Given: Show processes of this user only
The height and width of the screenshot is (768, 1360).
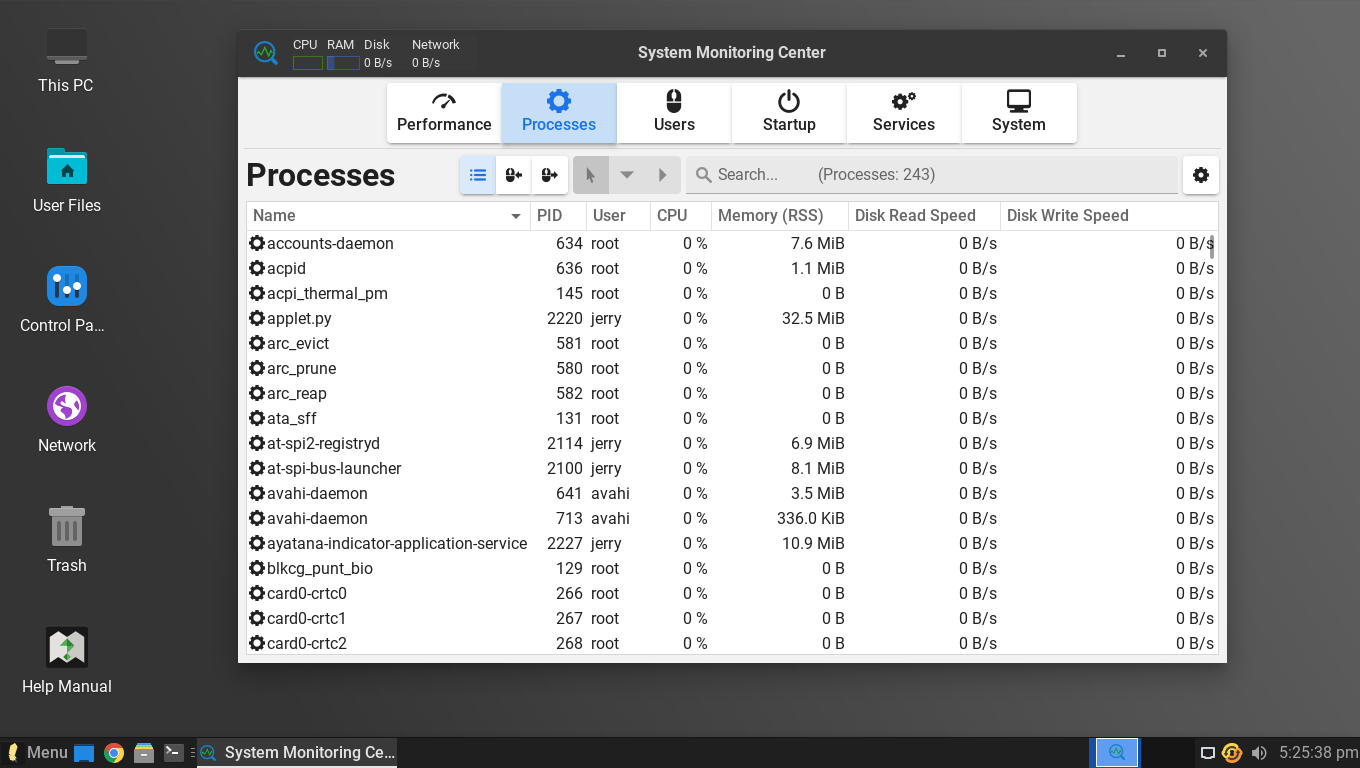Looking at the screenshot, I should 514,175.
